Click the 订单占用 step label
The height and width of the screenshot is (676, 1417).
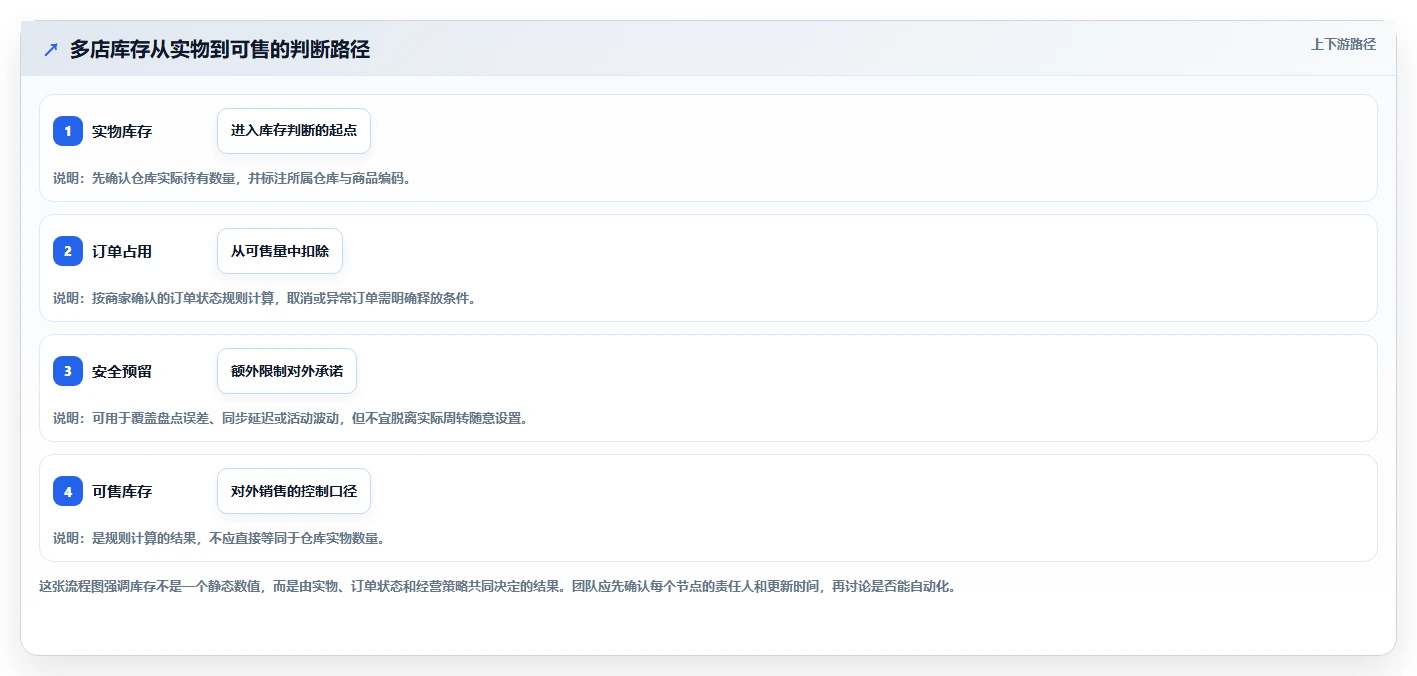122,251
